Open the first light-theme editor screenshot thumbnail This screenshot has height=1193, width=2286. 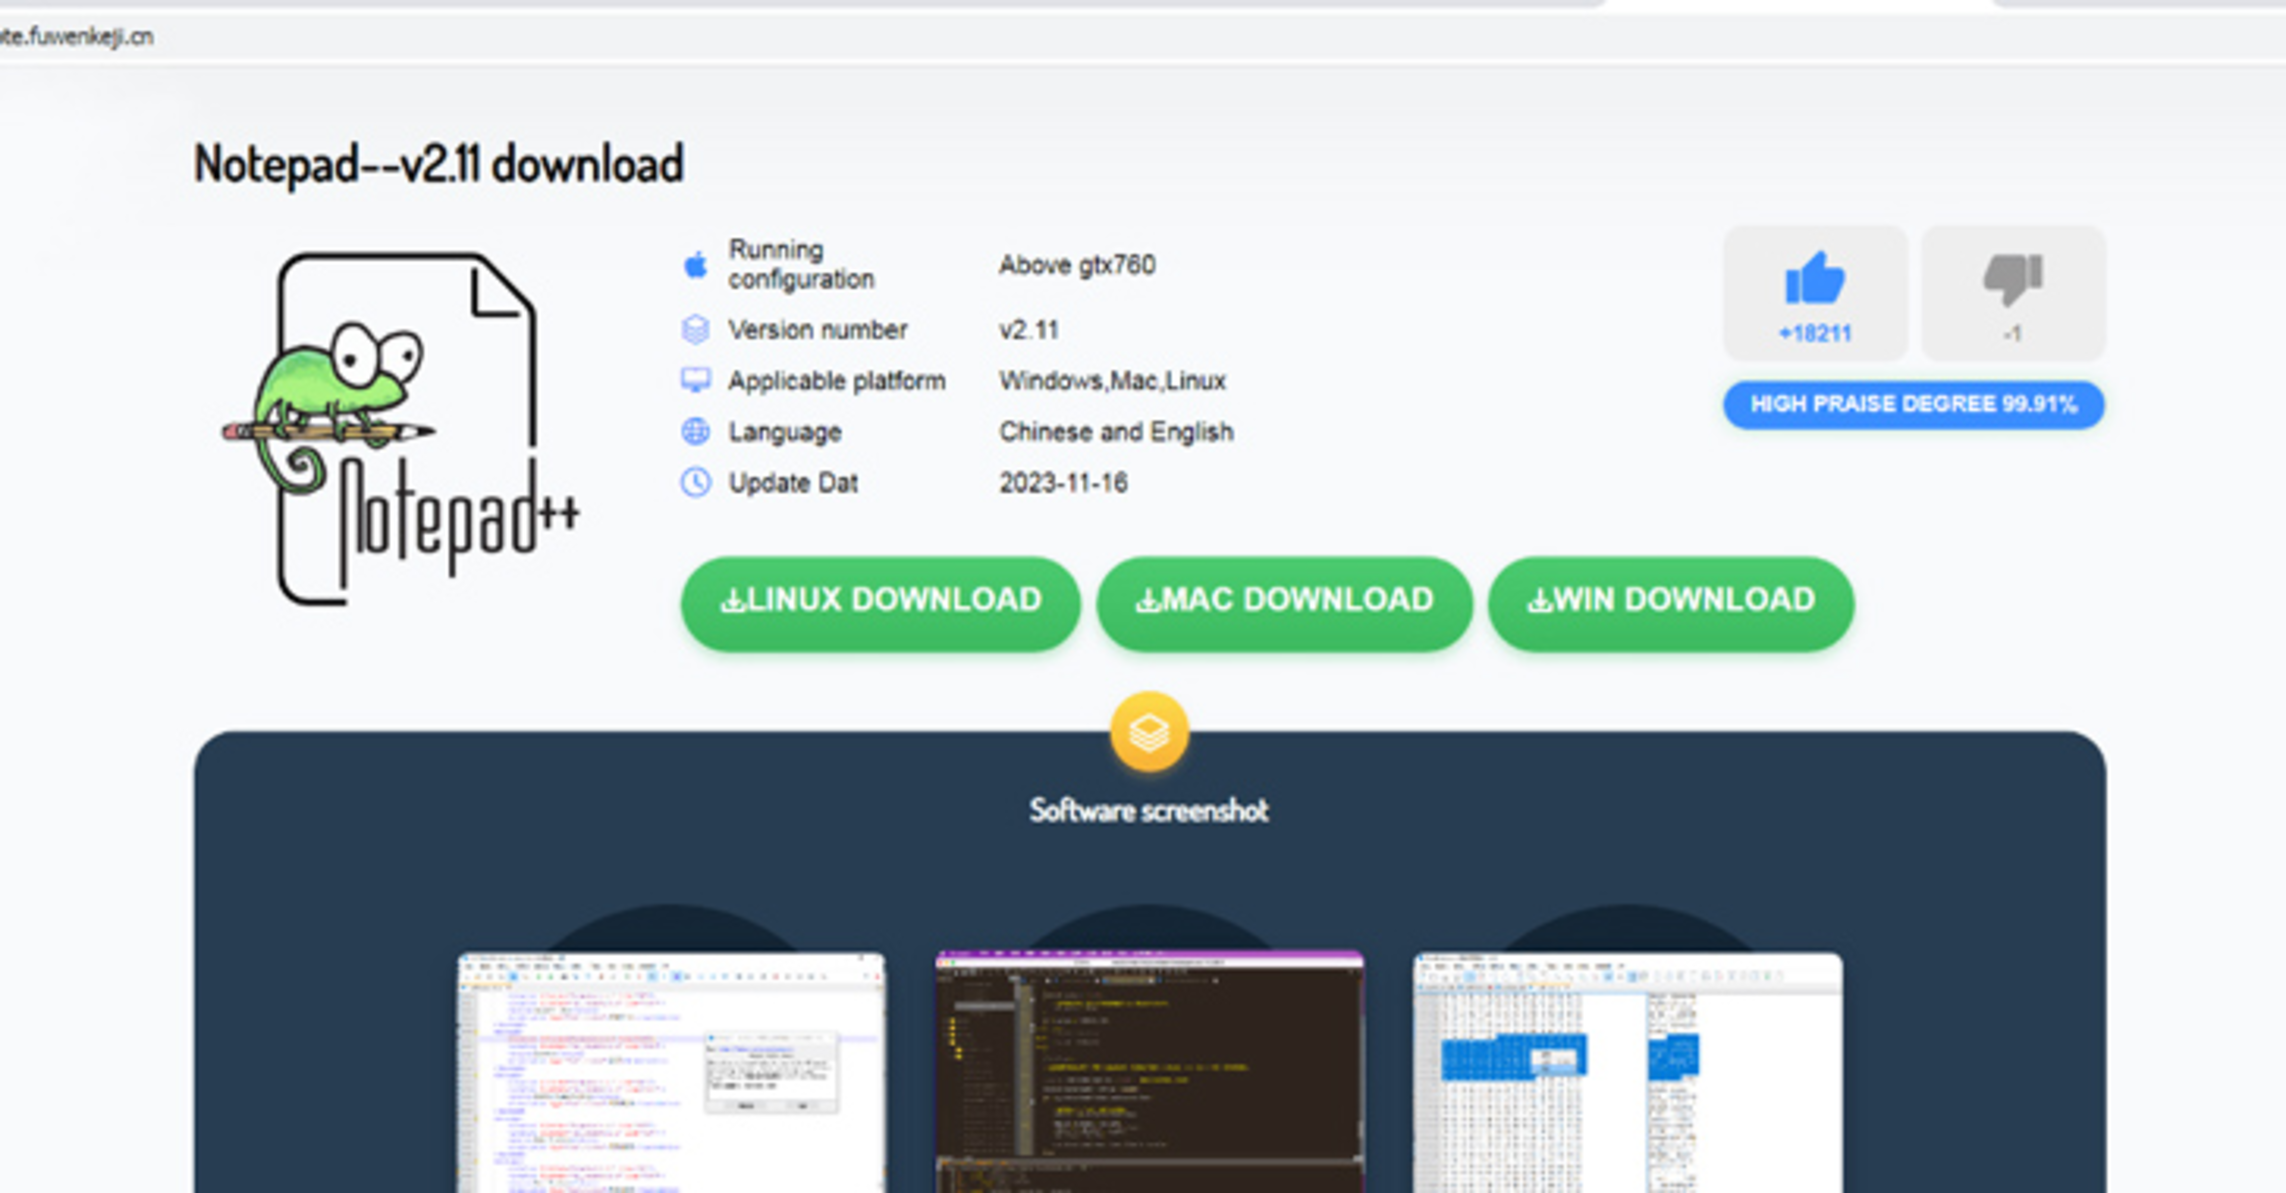[x=671, y=1072]
